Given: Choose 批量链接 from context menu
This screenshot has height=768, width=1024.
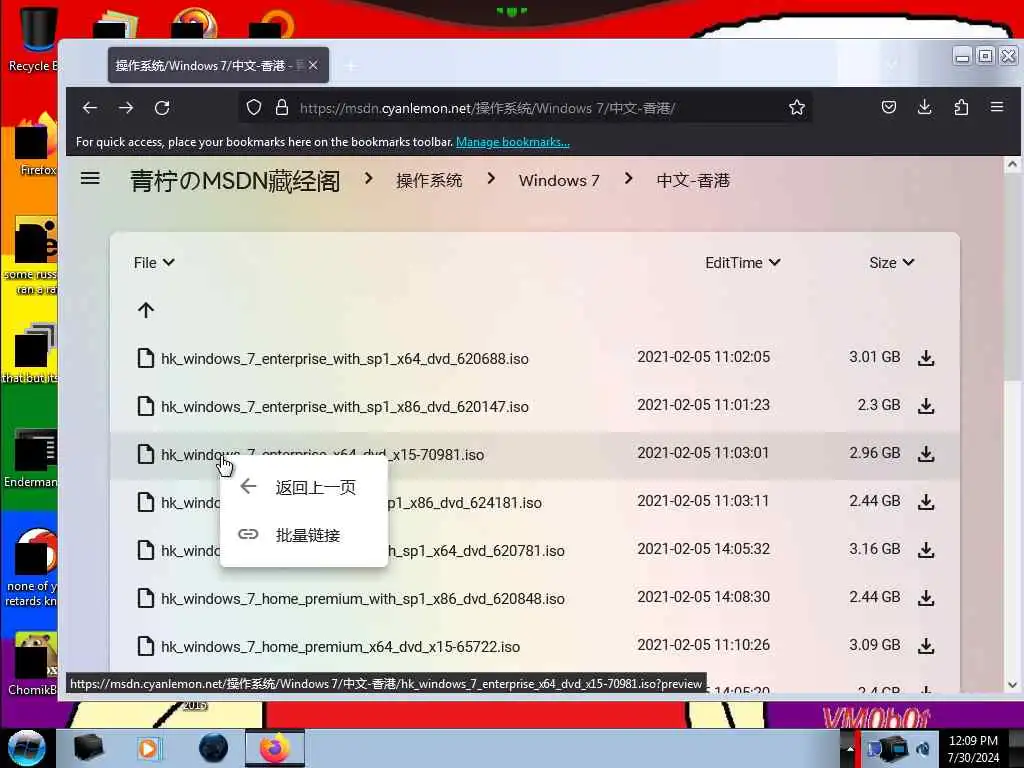Looking at the screenshot, I should point(304,535).
